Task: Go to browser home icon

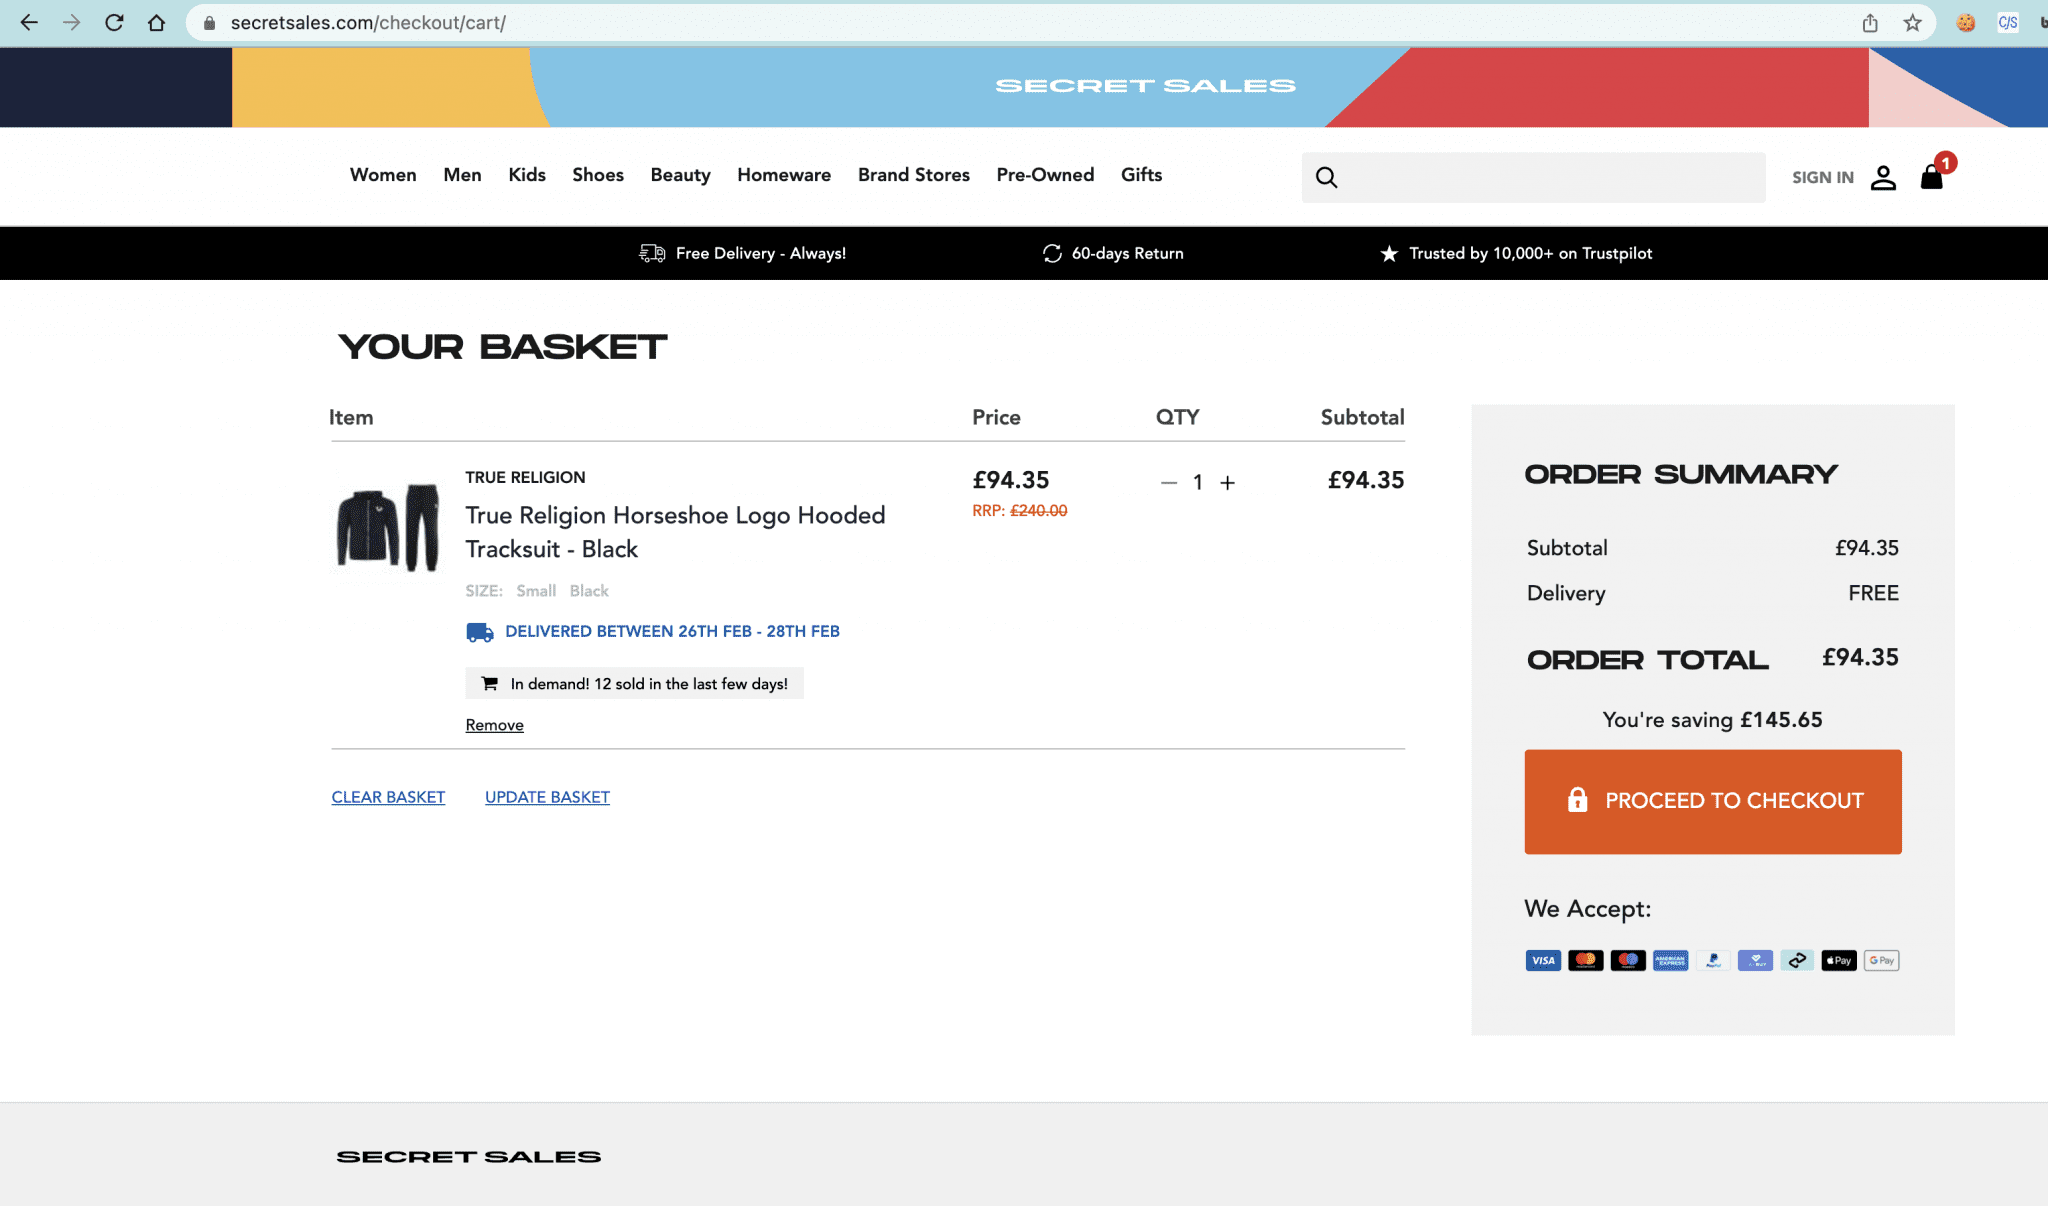Action: pyautogui.click(x=156, y=22)
